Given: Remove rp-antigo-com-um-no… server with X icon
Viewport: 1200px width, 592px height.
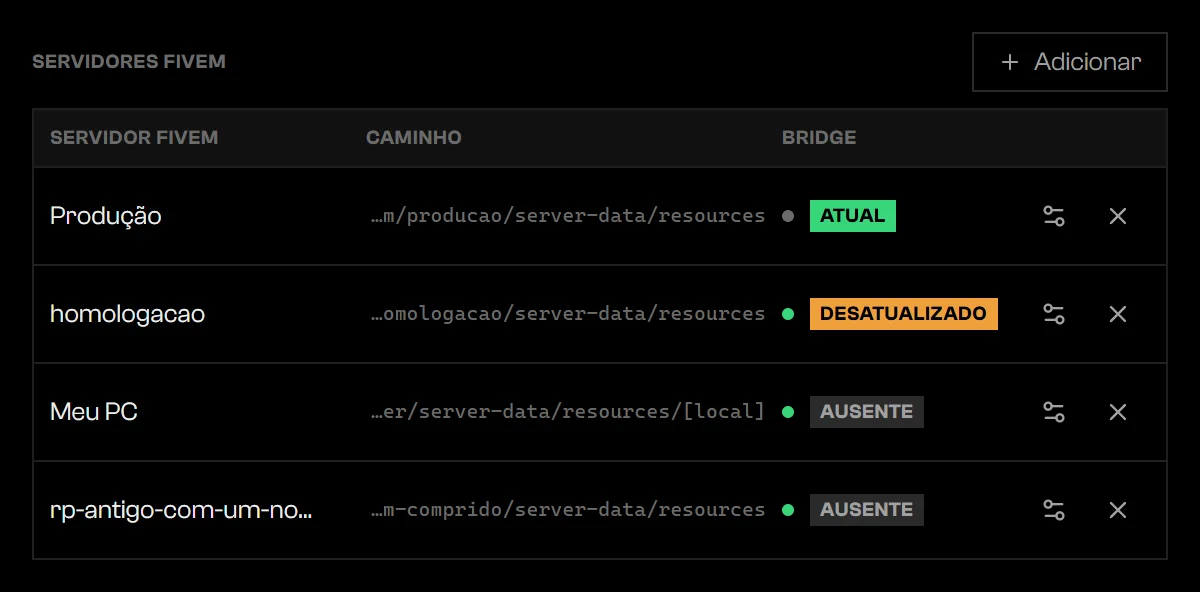Looking at the screenshot, I should coord(1118,510).
